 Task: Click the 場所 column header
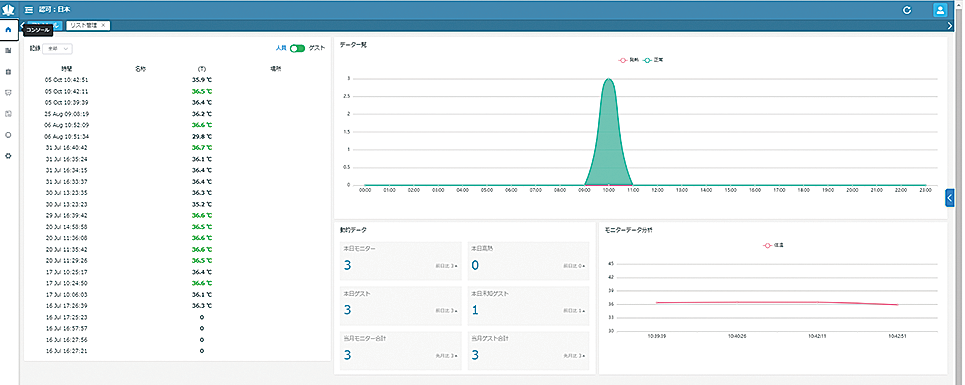(276, 69)
